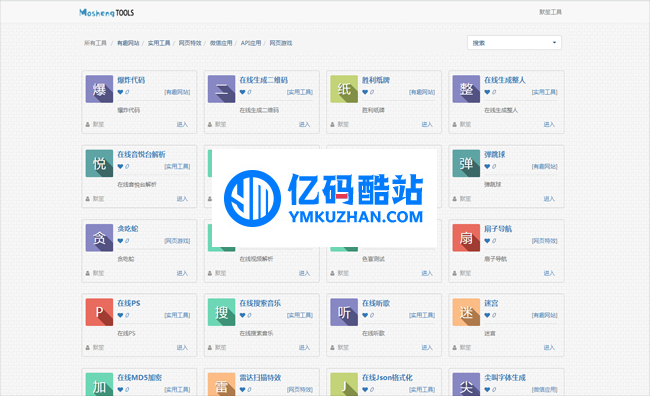Viewport: 650px width, 396px height.
Task: Open the 爆炸代码 title link
Action: click(x=131, y=80)
